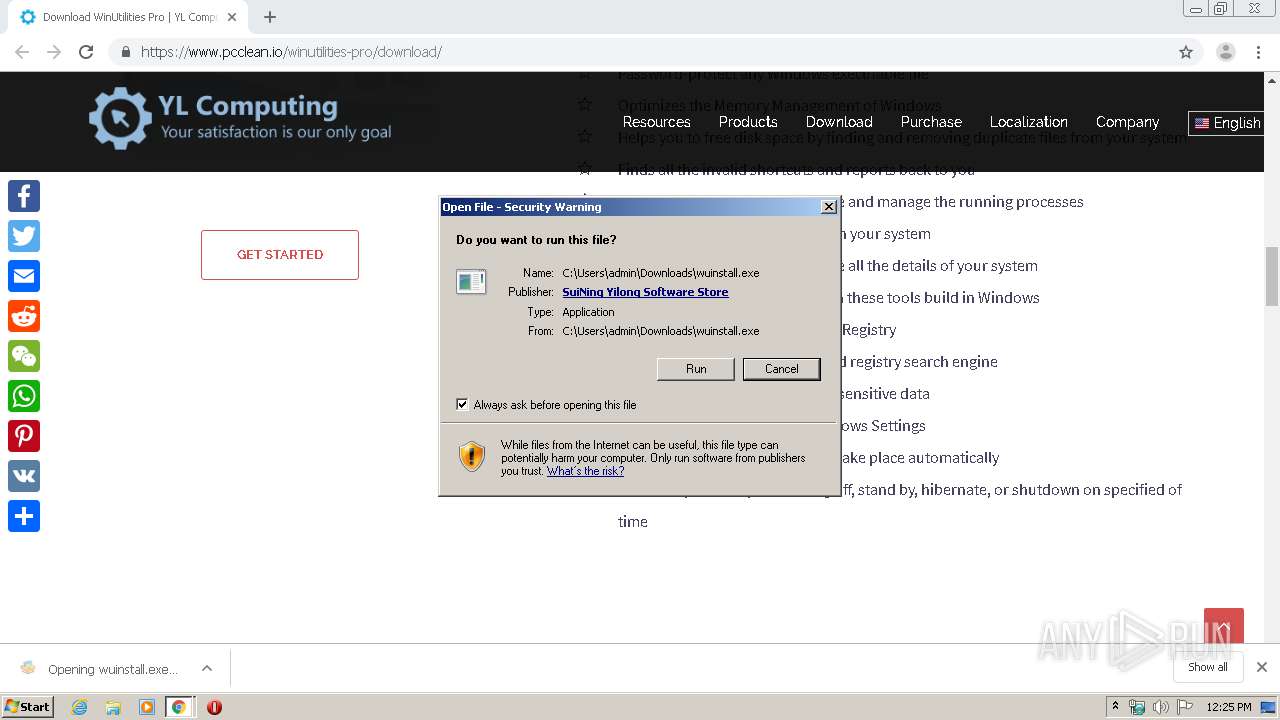The height and width of the screenshot is (720, 1280).
Task: Show hidden tray icons arrow
Action: [1115, 707]
